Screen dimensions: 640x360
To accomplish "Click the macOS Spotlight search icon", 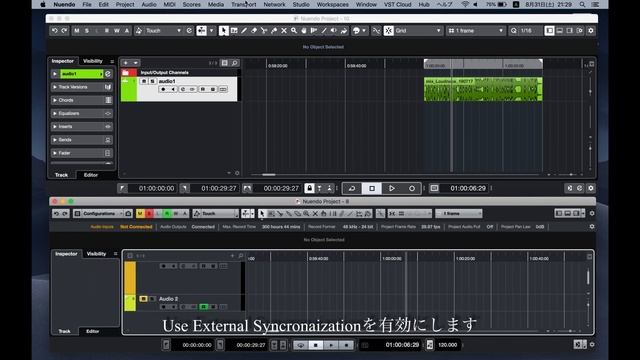I will (x=582, y=4).
